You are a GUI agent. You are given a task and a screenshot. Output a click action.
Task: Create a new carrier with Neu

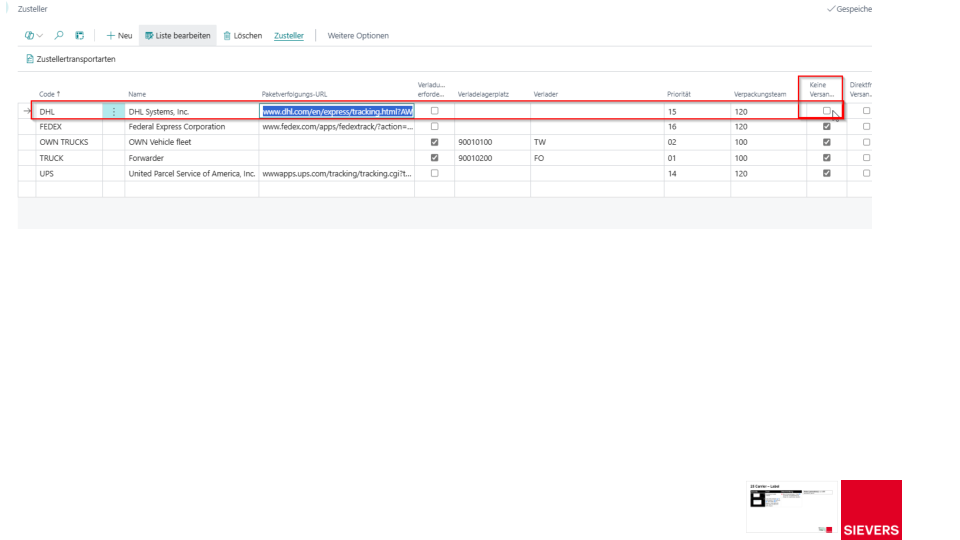119,36
